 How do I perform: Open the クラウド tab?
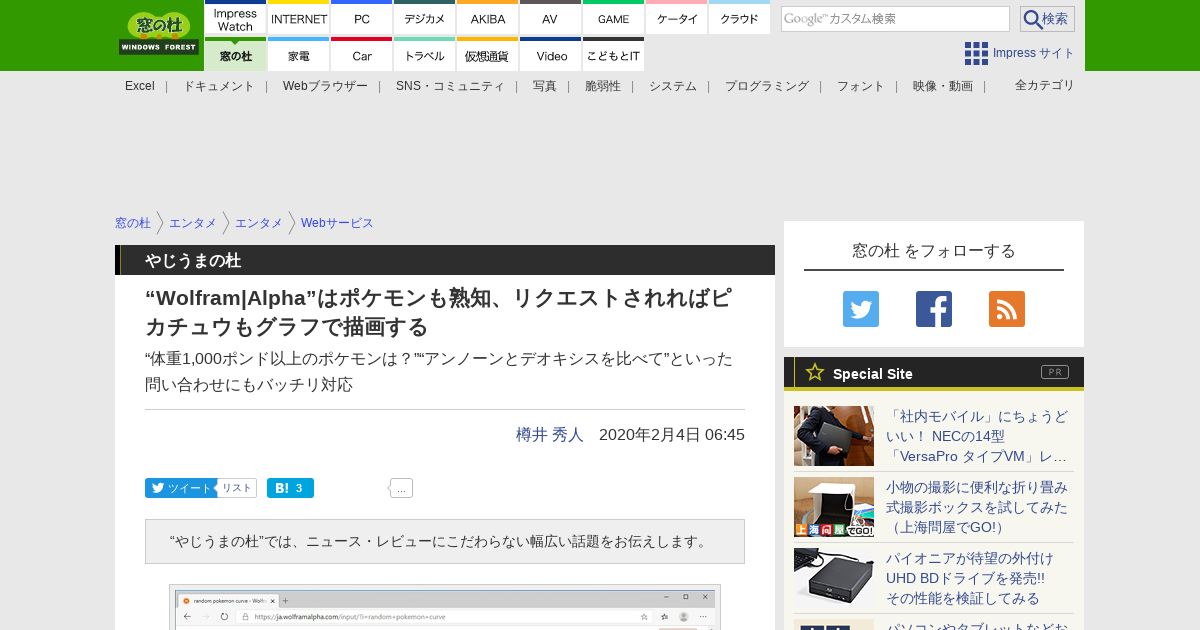point(739,19)
